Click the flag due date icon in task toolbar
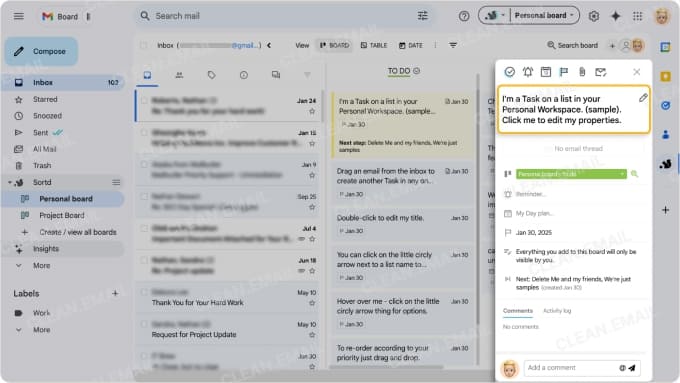The width and height of the screenshot is (680, 383). (563, 72)
